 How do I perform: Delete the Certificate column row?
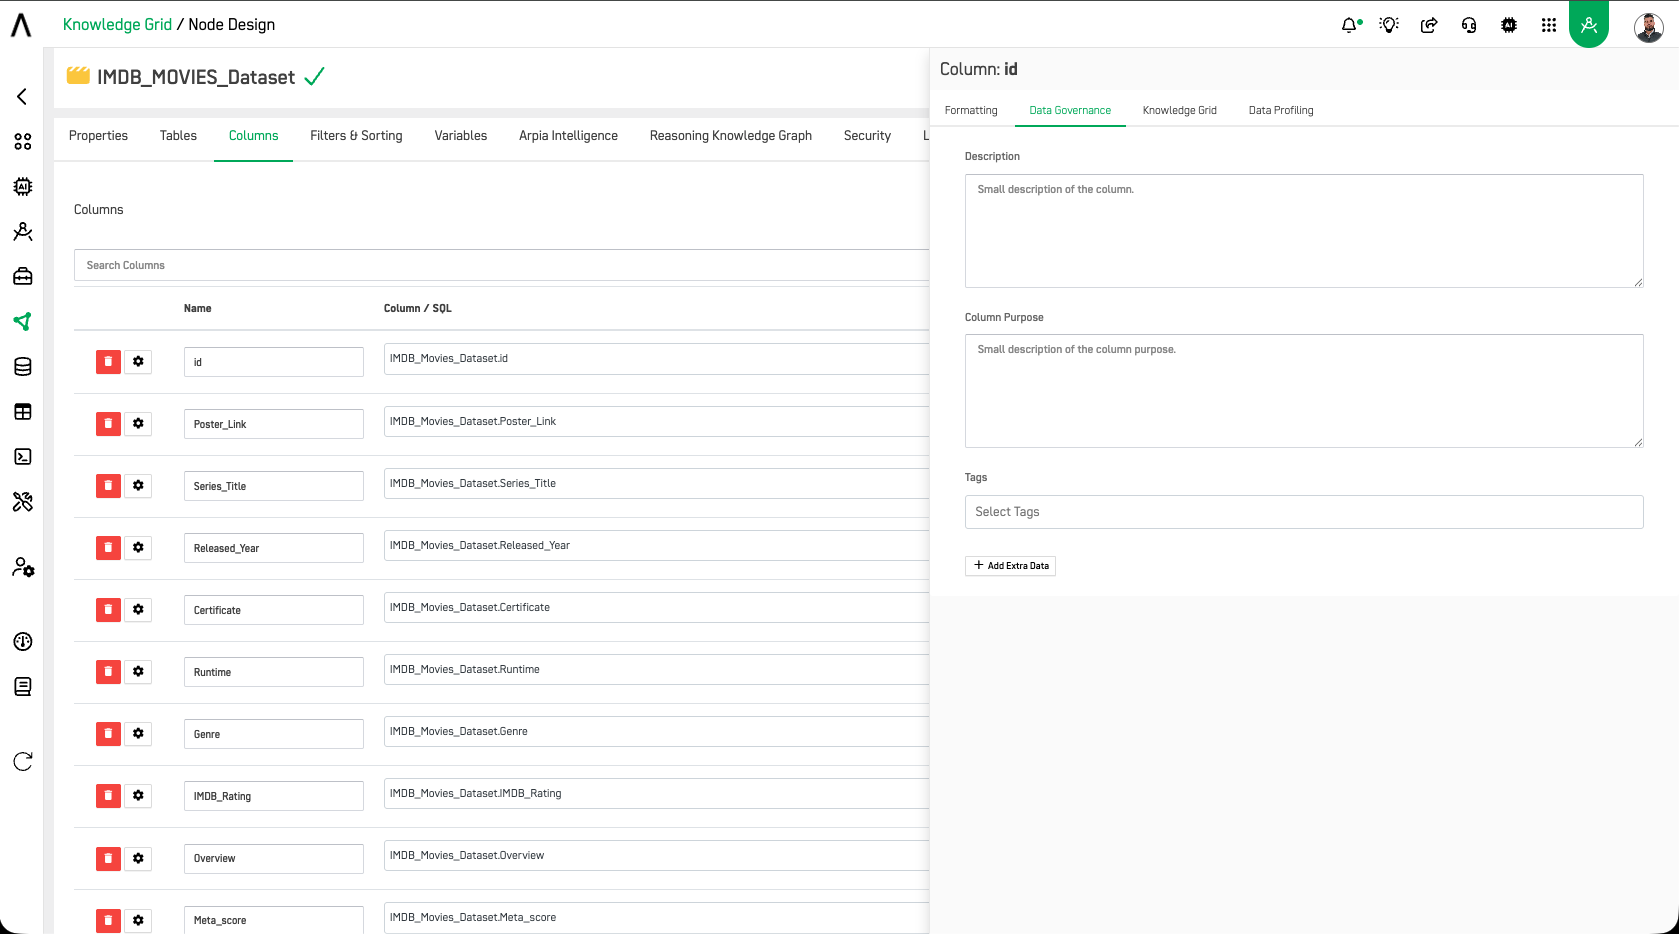click(x=108, y=609)
